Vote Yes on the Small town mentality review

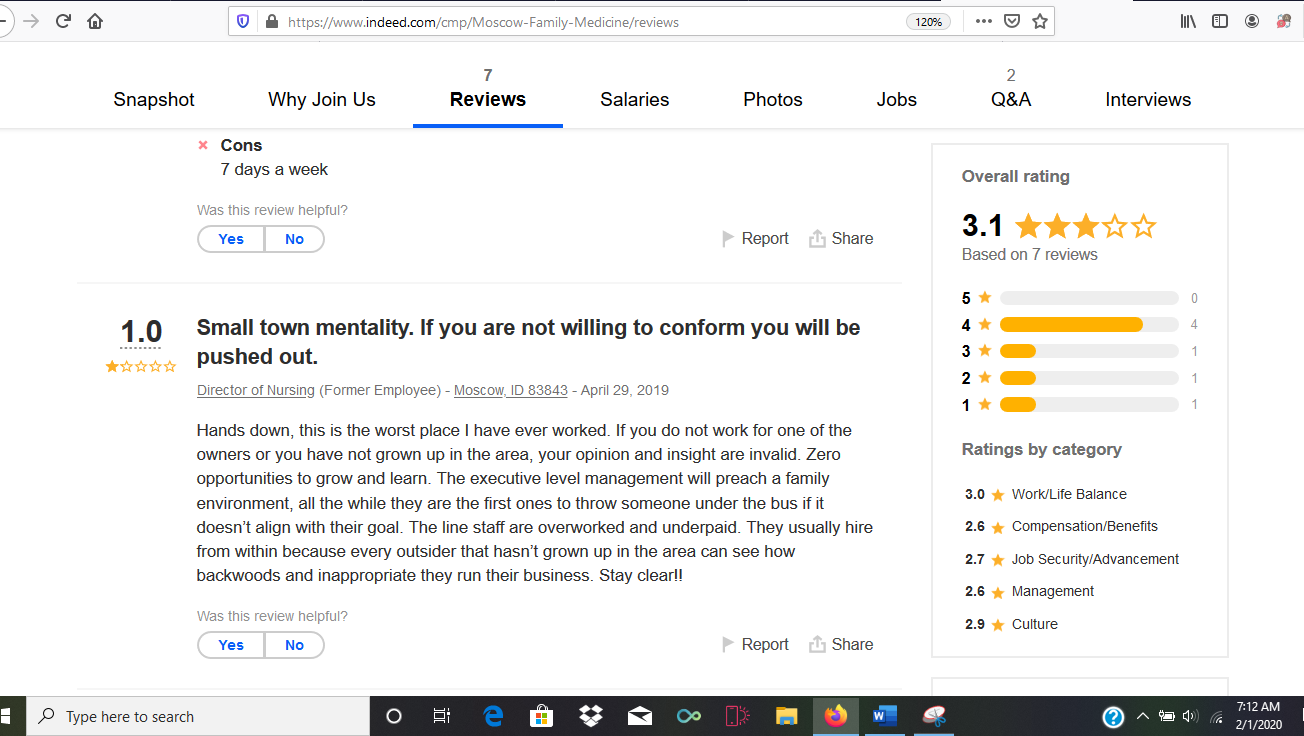pos(231,645)
